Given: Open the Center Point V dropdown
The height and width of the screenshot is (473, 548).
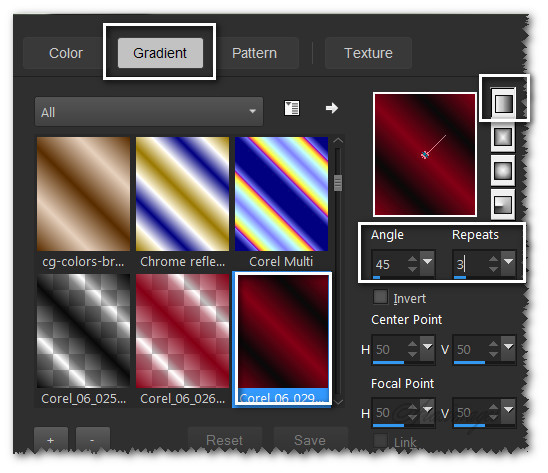Looking at the screenshot, I should click(508, 348).
